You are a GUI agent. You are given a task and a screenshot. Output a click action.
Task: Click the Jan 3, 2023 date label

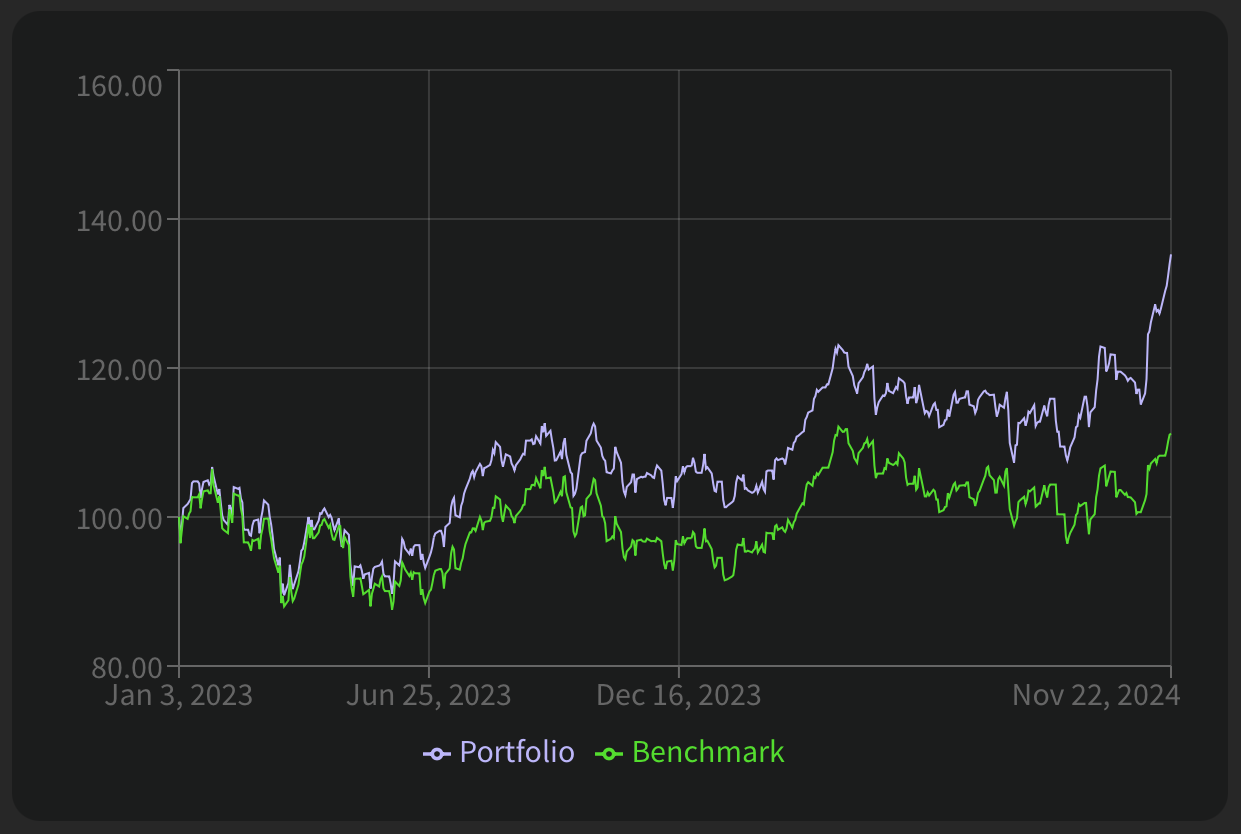pos(179,694)
